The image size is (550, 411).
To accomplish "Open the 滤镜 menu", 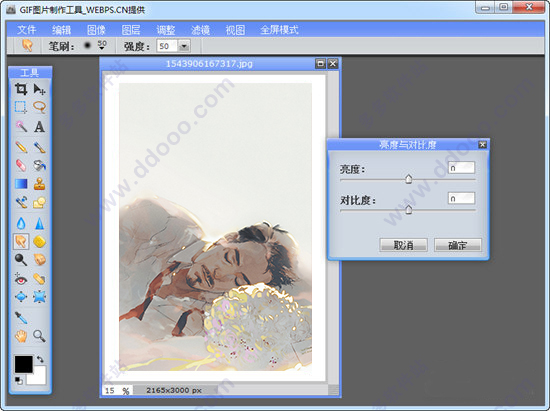I will point(200,30).
